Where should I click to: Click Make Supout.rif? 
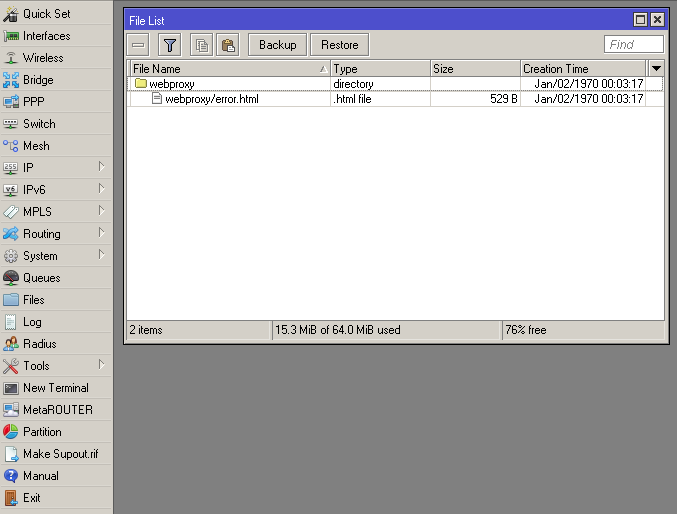[56, 454]
